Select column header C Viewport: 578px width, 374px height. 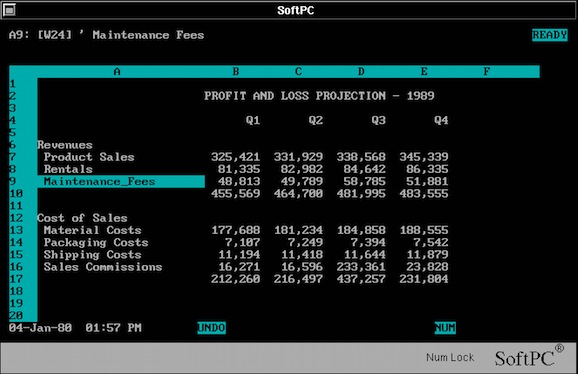[298, 71]
